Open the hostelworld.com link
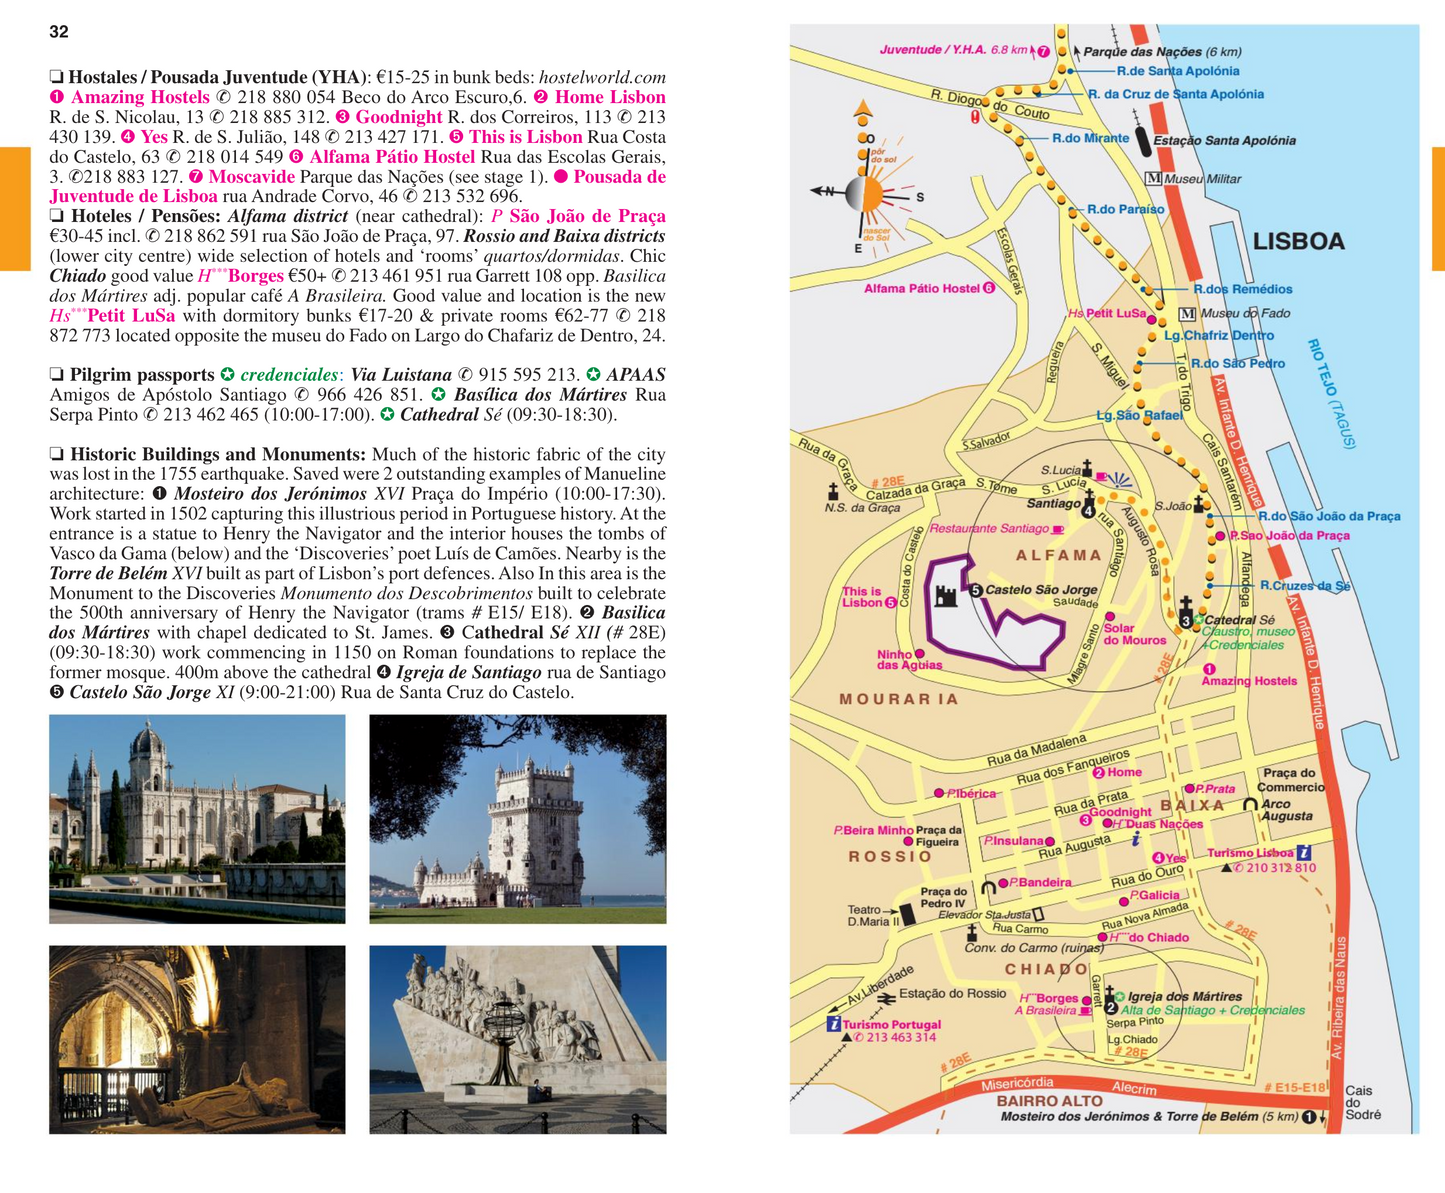Viewport: 1445px width, 1193px height. click(602, 78)
